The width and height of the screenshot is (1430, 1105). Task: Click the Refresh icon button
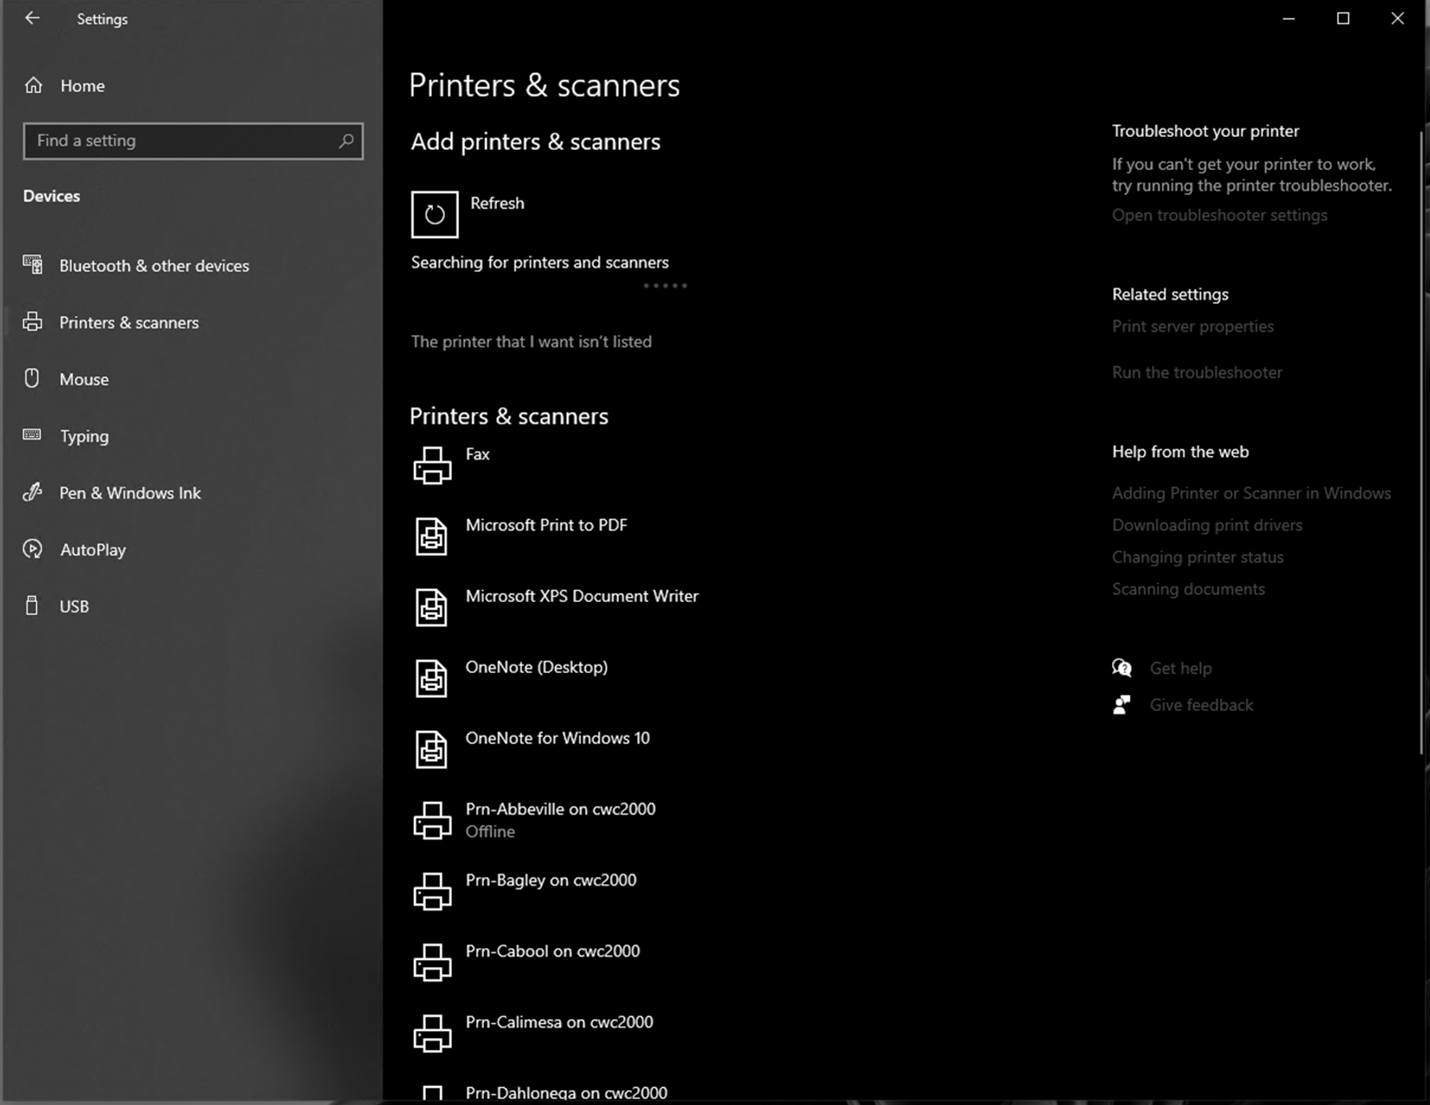pos(434,214)
